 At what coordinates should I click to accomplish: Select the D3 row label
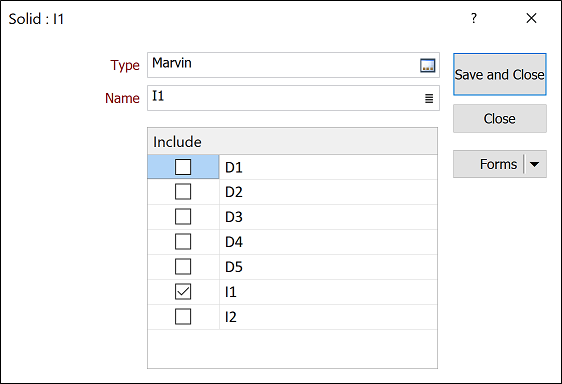click(234, 217)
